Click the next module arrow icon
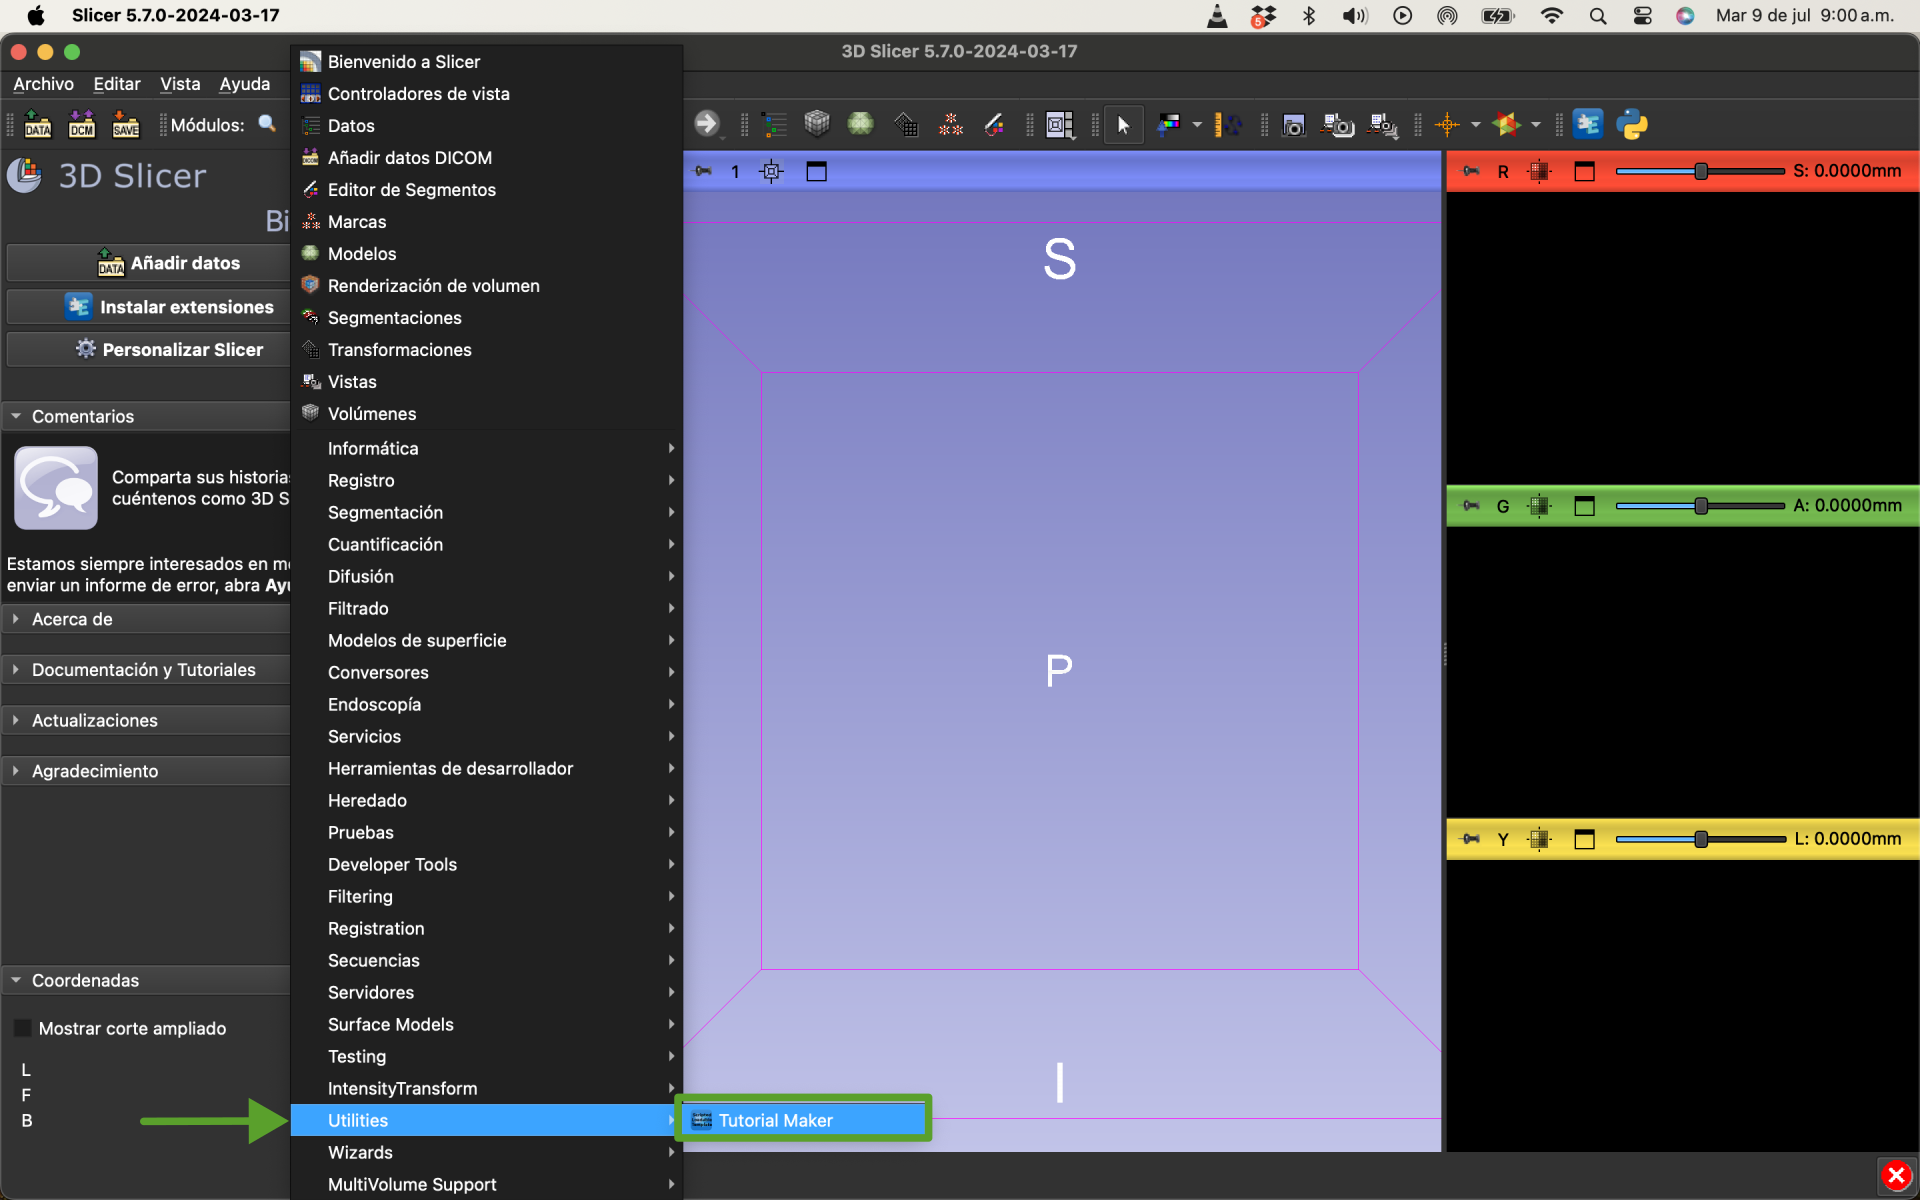1920x1200 pixels. tap(707, 124)
